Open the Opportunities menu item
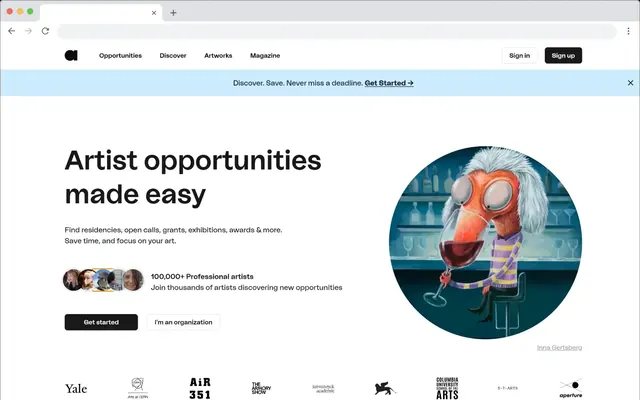This screenshot has height=400, width=640. click(x=120, y=56)
